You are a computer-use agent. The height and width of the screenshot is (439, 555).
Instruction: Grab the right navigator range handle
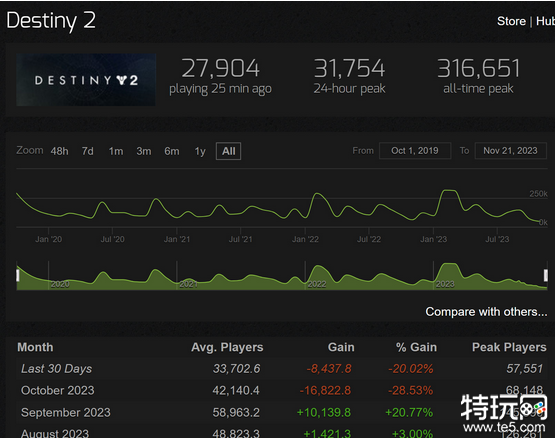(545, 275)
